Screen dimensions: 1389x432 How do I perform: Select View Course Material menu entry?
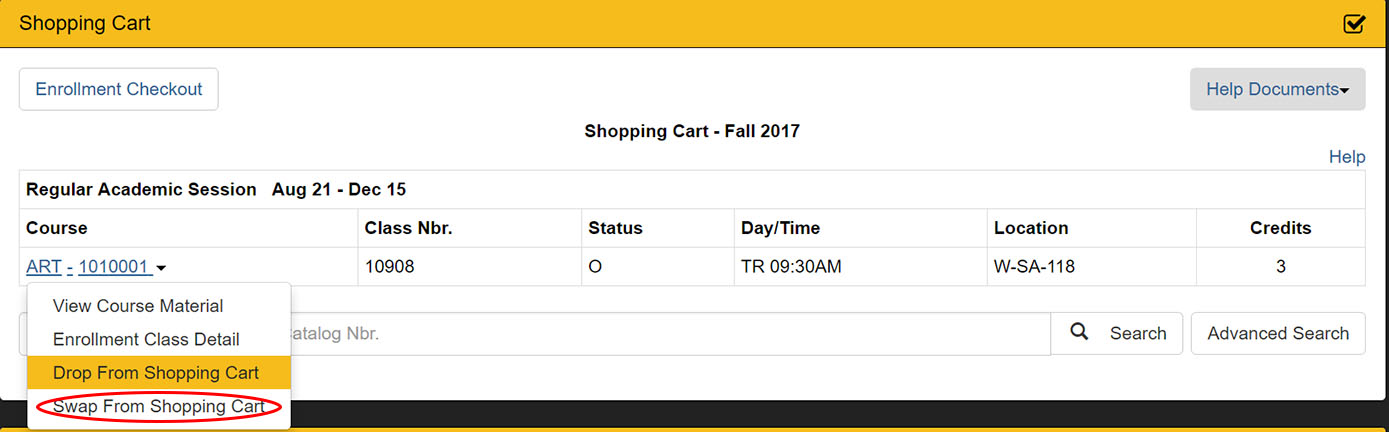tap(138, 306)
